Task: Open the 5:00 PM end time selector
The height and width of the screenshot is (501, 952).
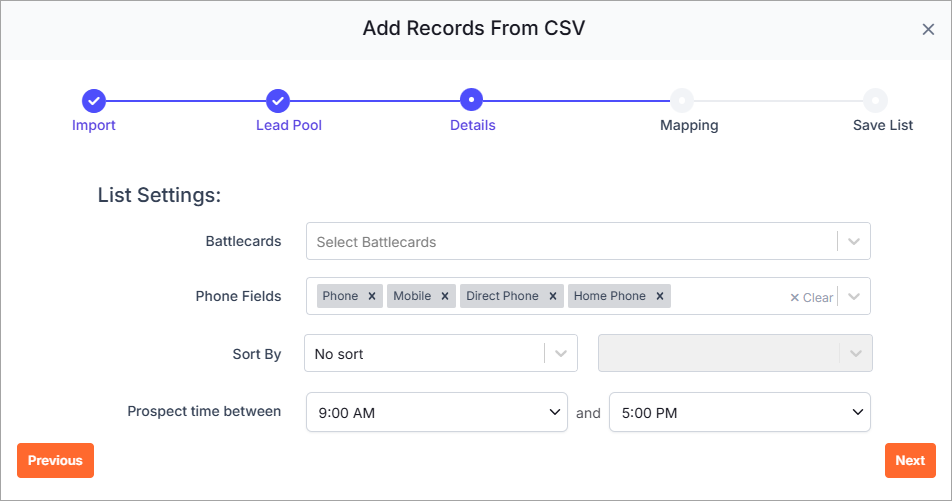Action: coord(740,412)
